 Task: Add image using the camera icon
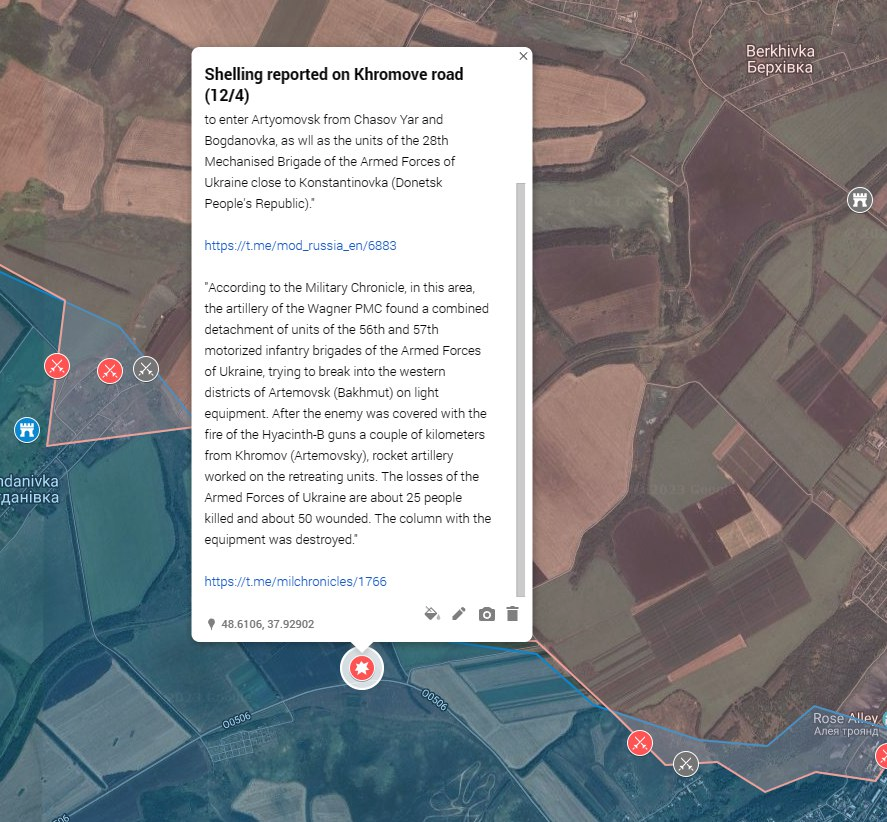click(x=486, y=614)
